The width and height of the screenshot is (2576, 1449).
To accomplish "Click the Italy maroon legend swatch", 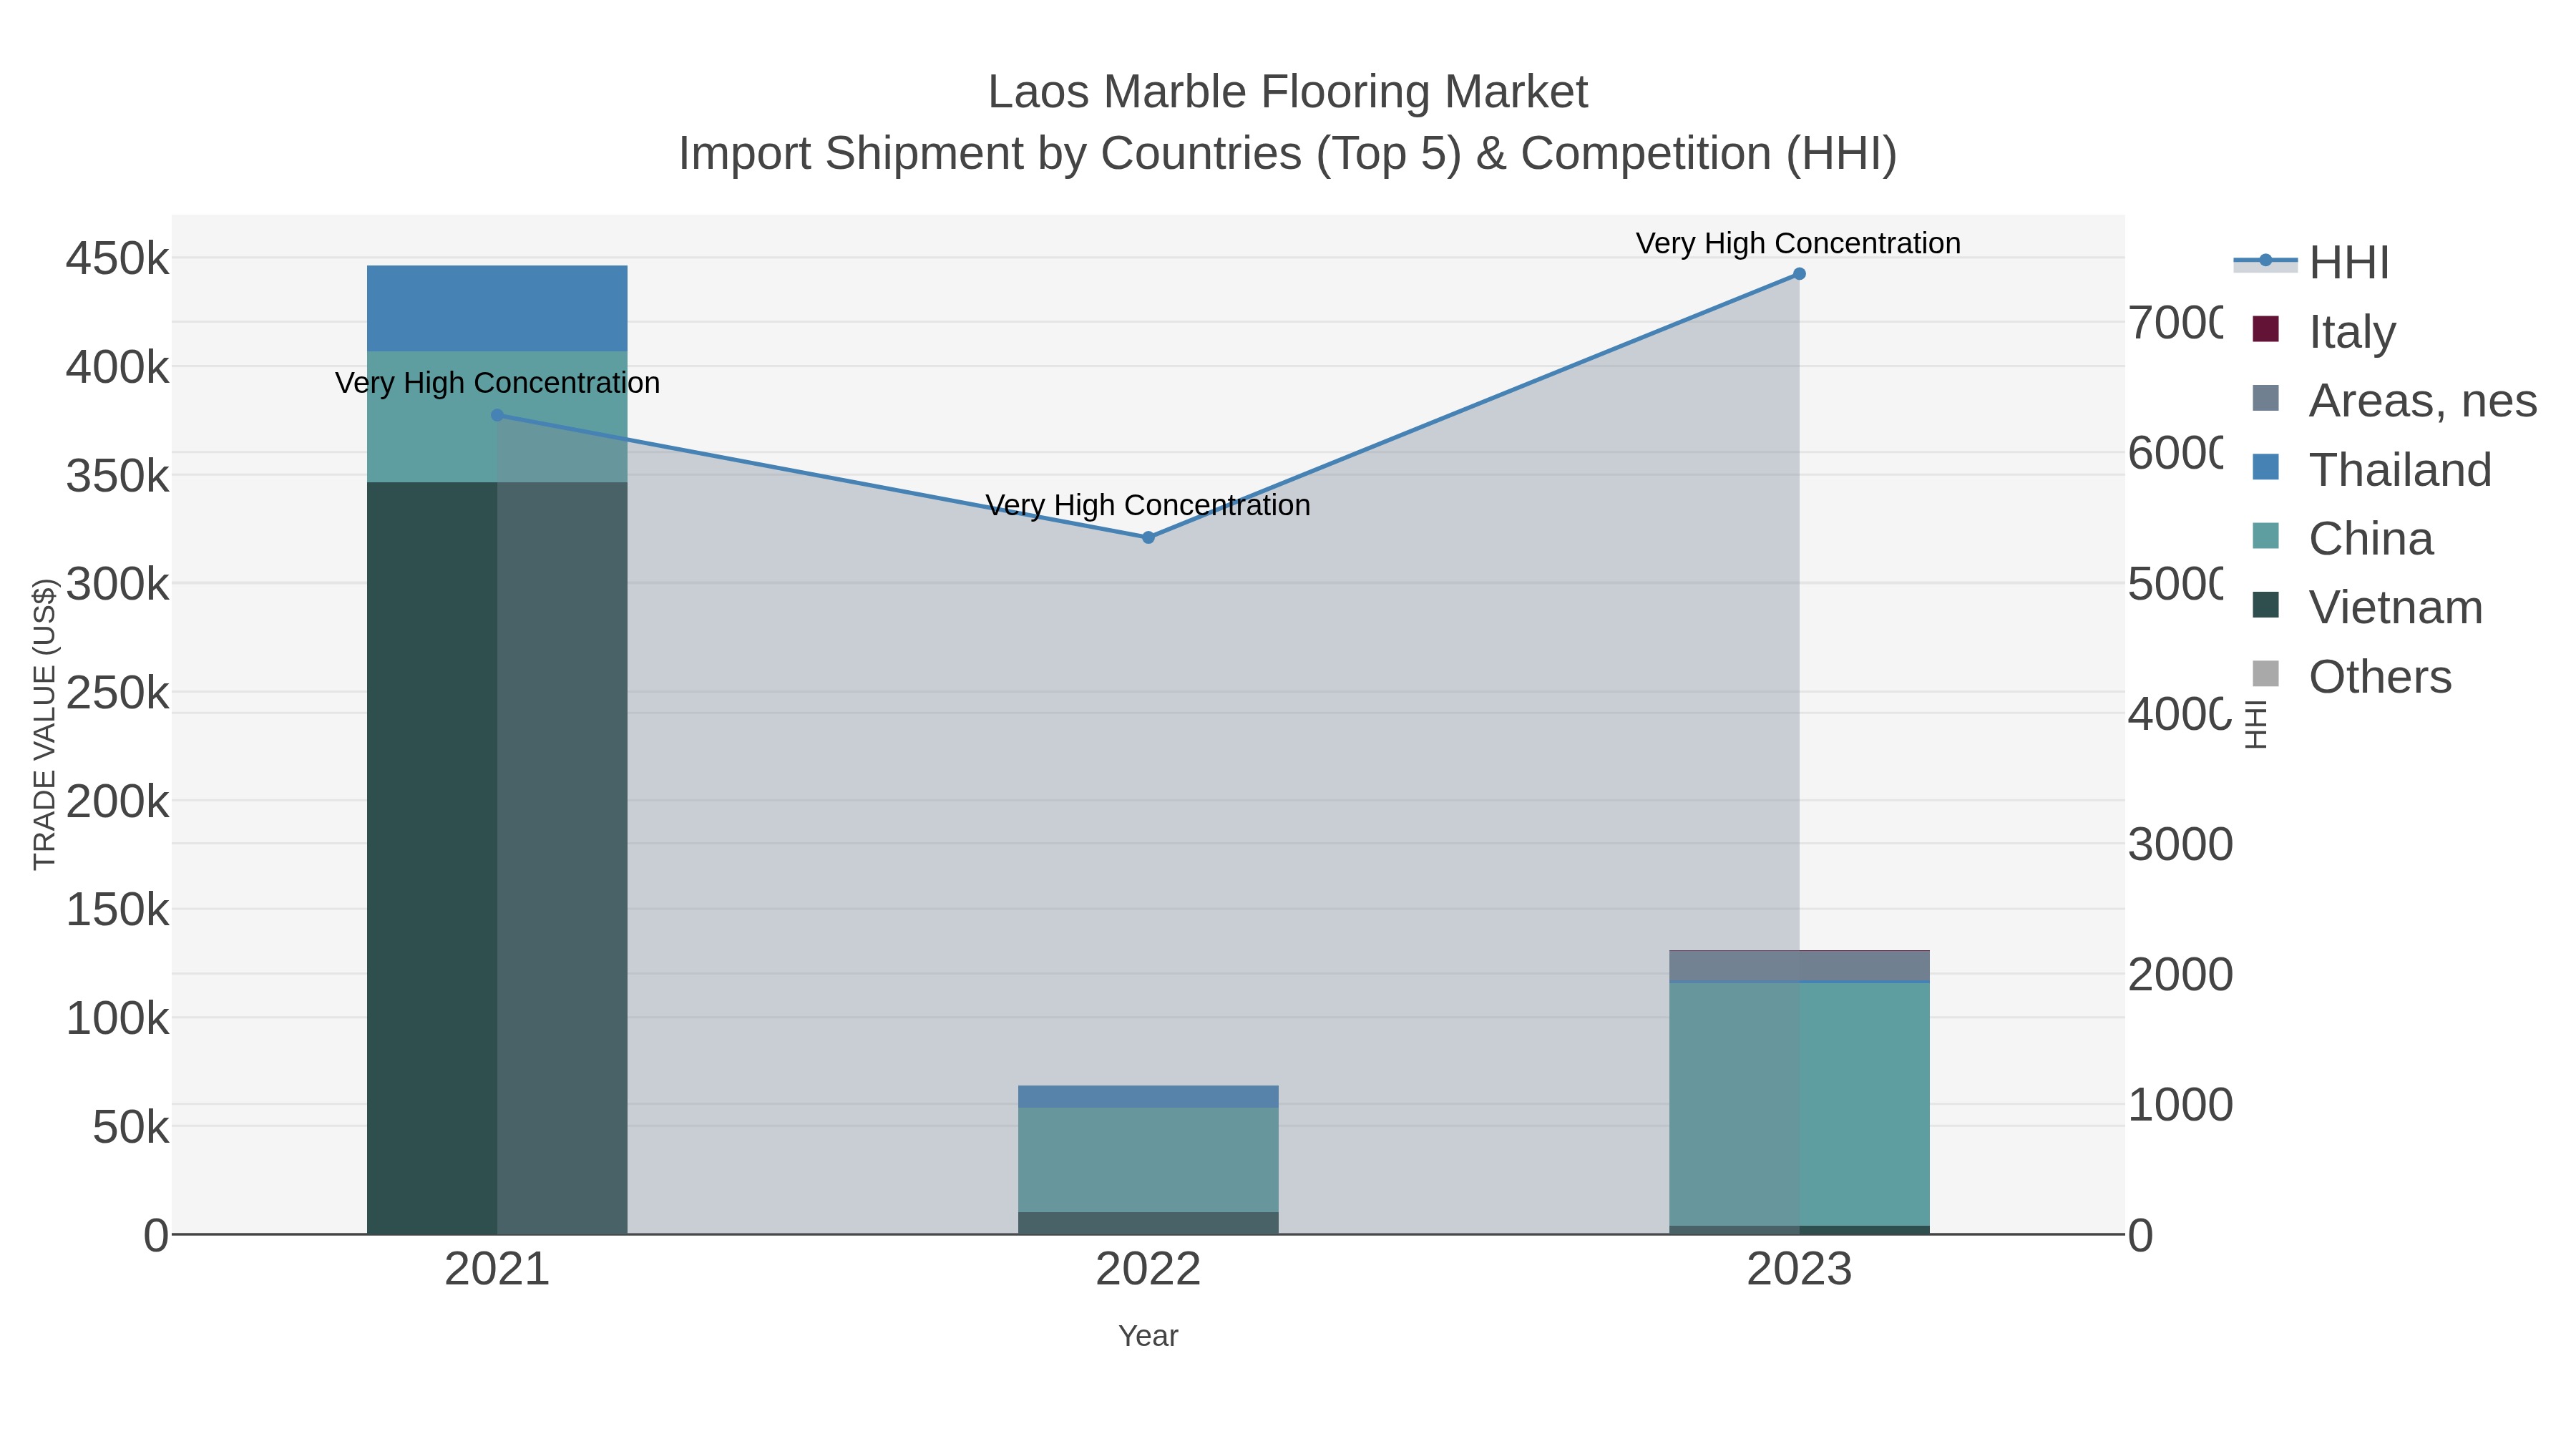I will 2266,329.
